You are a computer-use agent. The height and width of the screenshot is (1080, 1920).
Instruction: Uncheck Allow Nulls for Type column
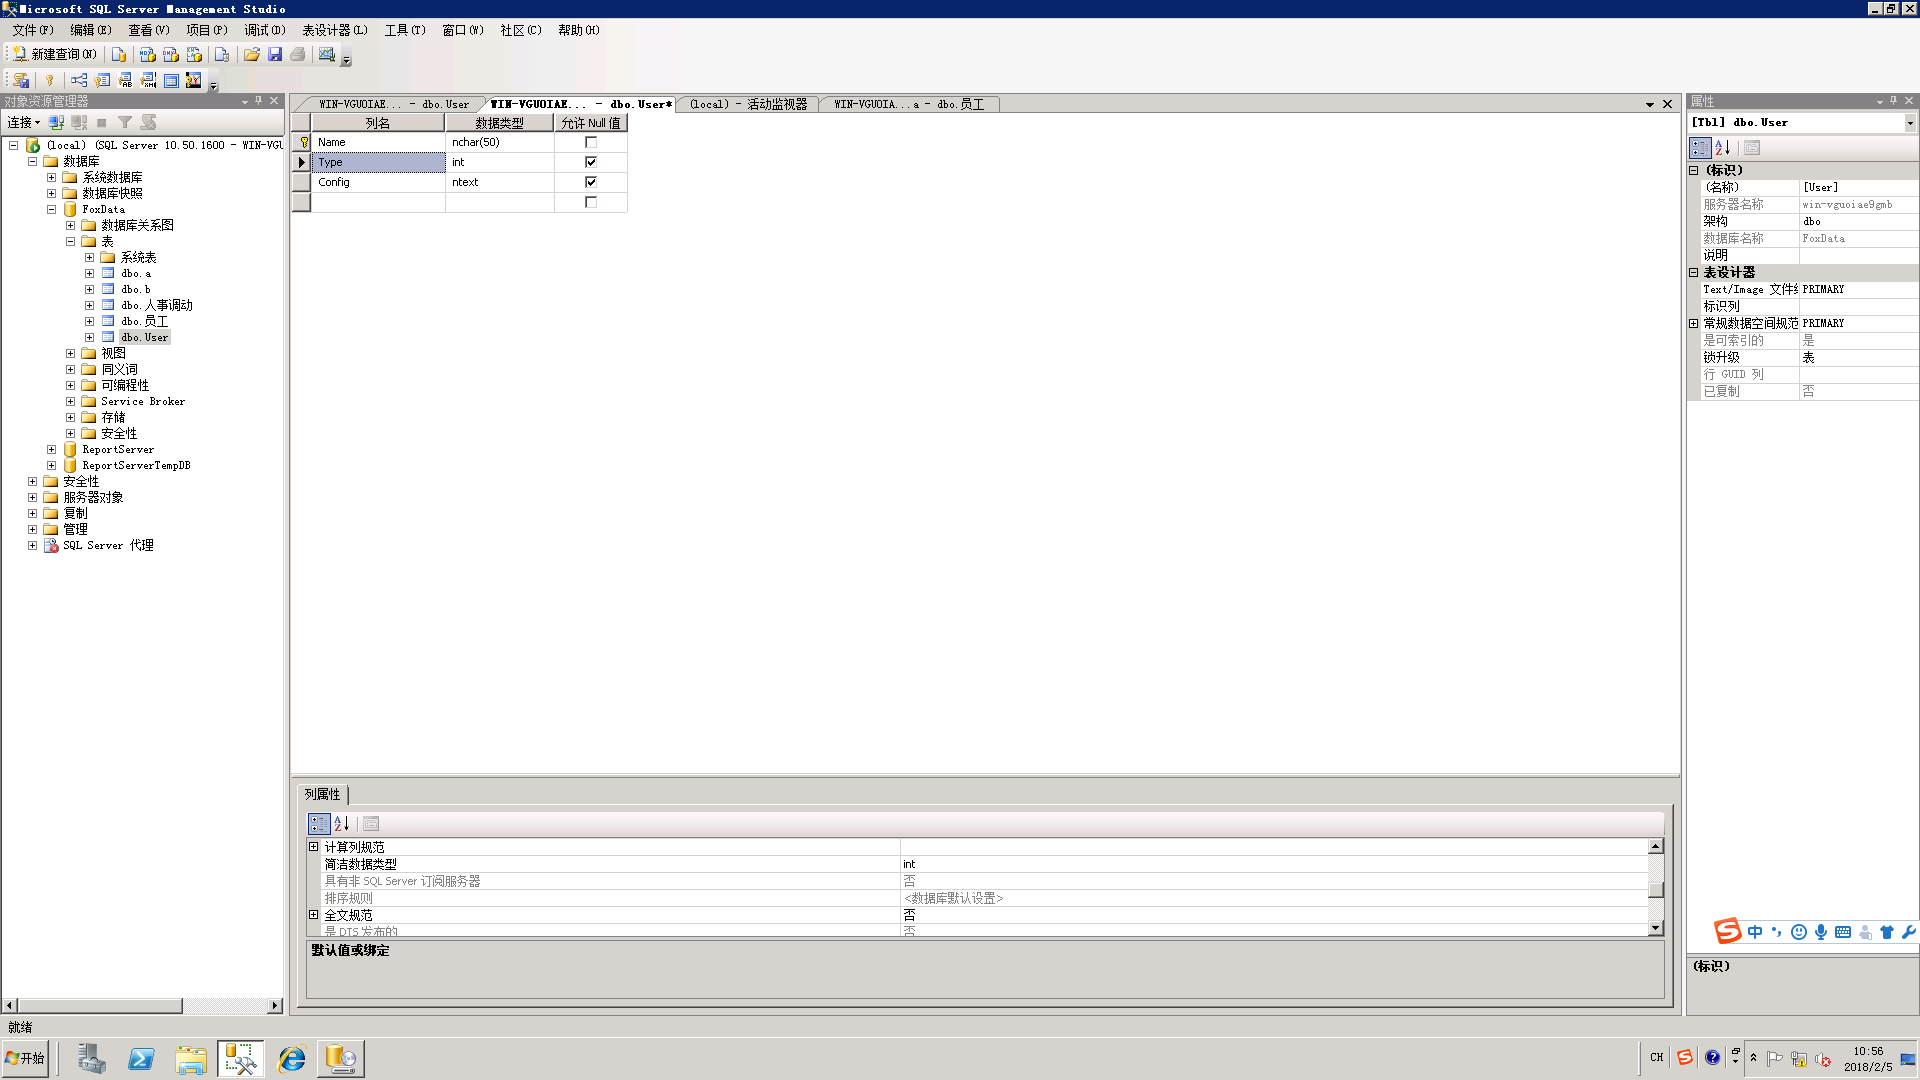[591, 162]
